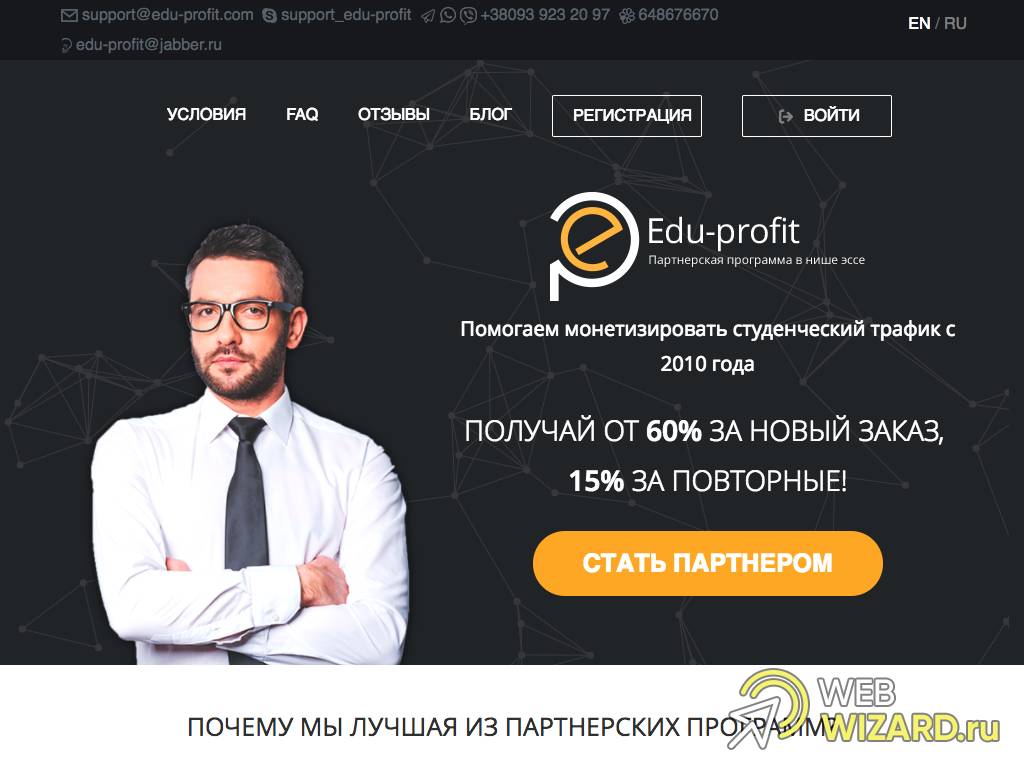Open the Telegram paper plane icon
1024x768 pixels.
428,16
